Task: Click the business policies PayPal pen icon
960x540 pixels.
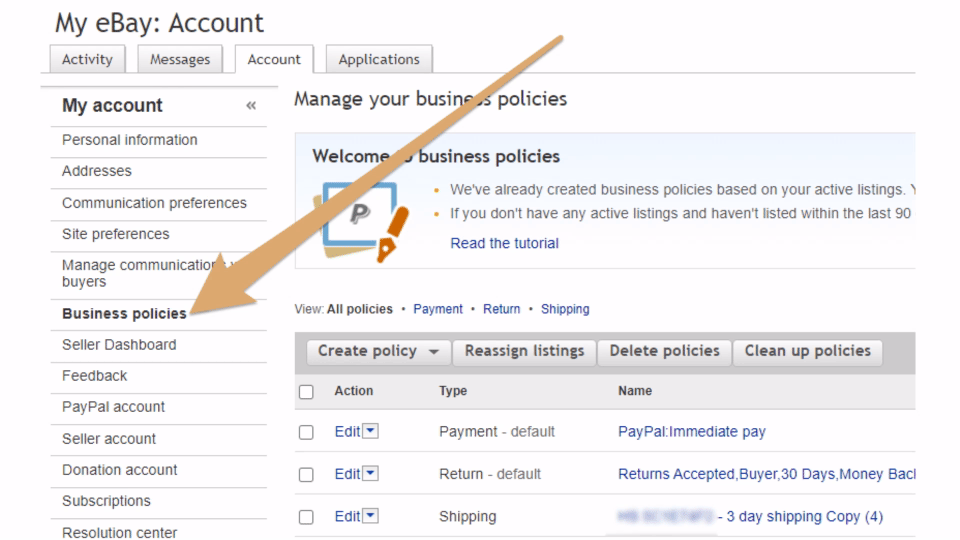Action: [359, 220]
